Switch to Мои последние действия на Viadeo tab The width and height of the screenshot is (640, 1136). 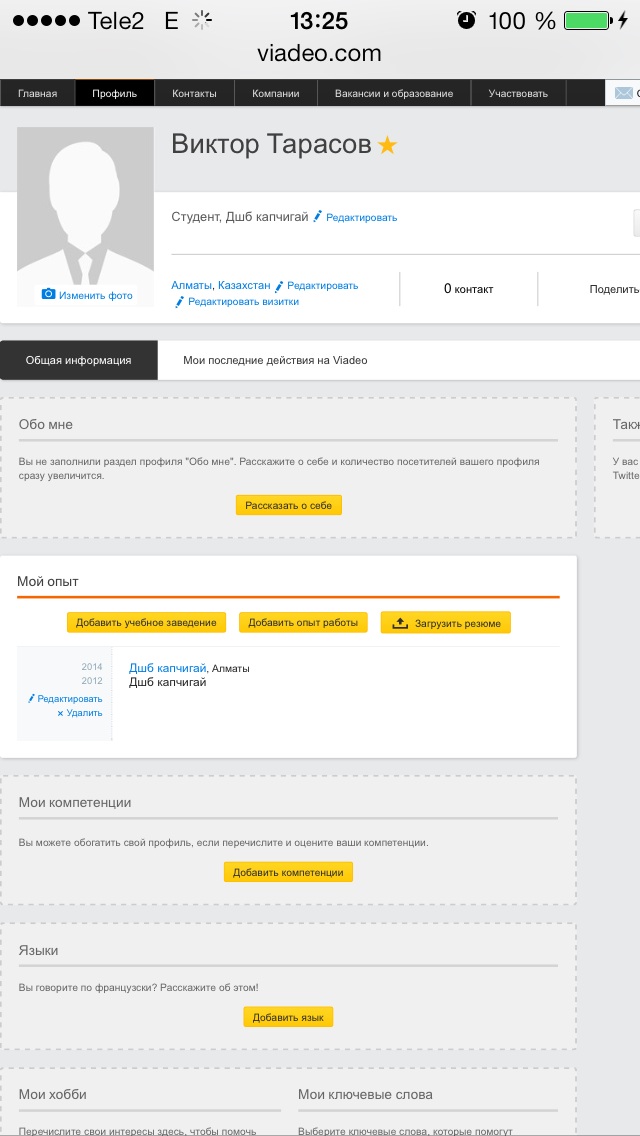[x=275, y=360]
